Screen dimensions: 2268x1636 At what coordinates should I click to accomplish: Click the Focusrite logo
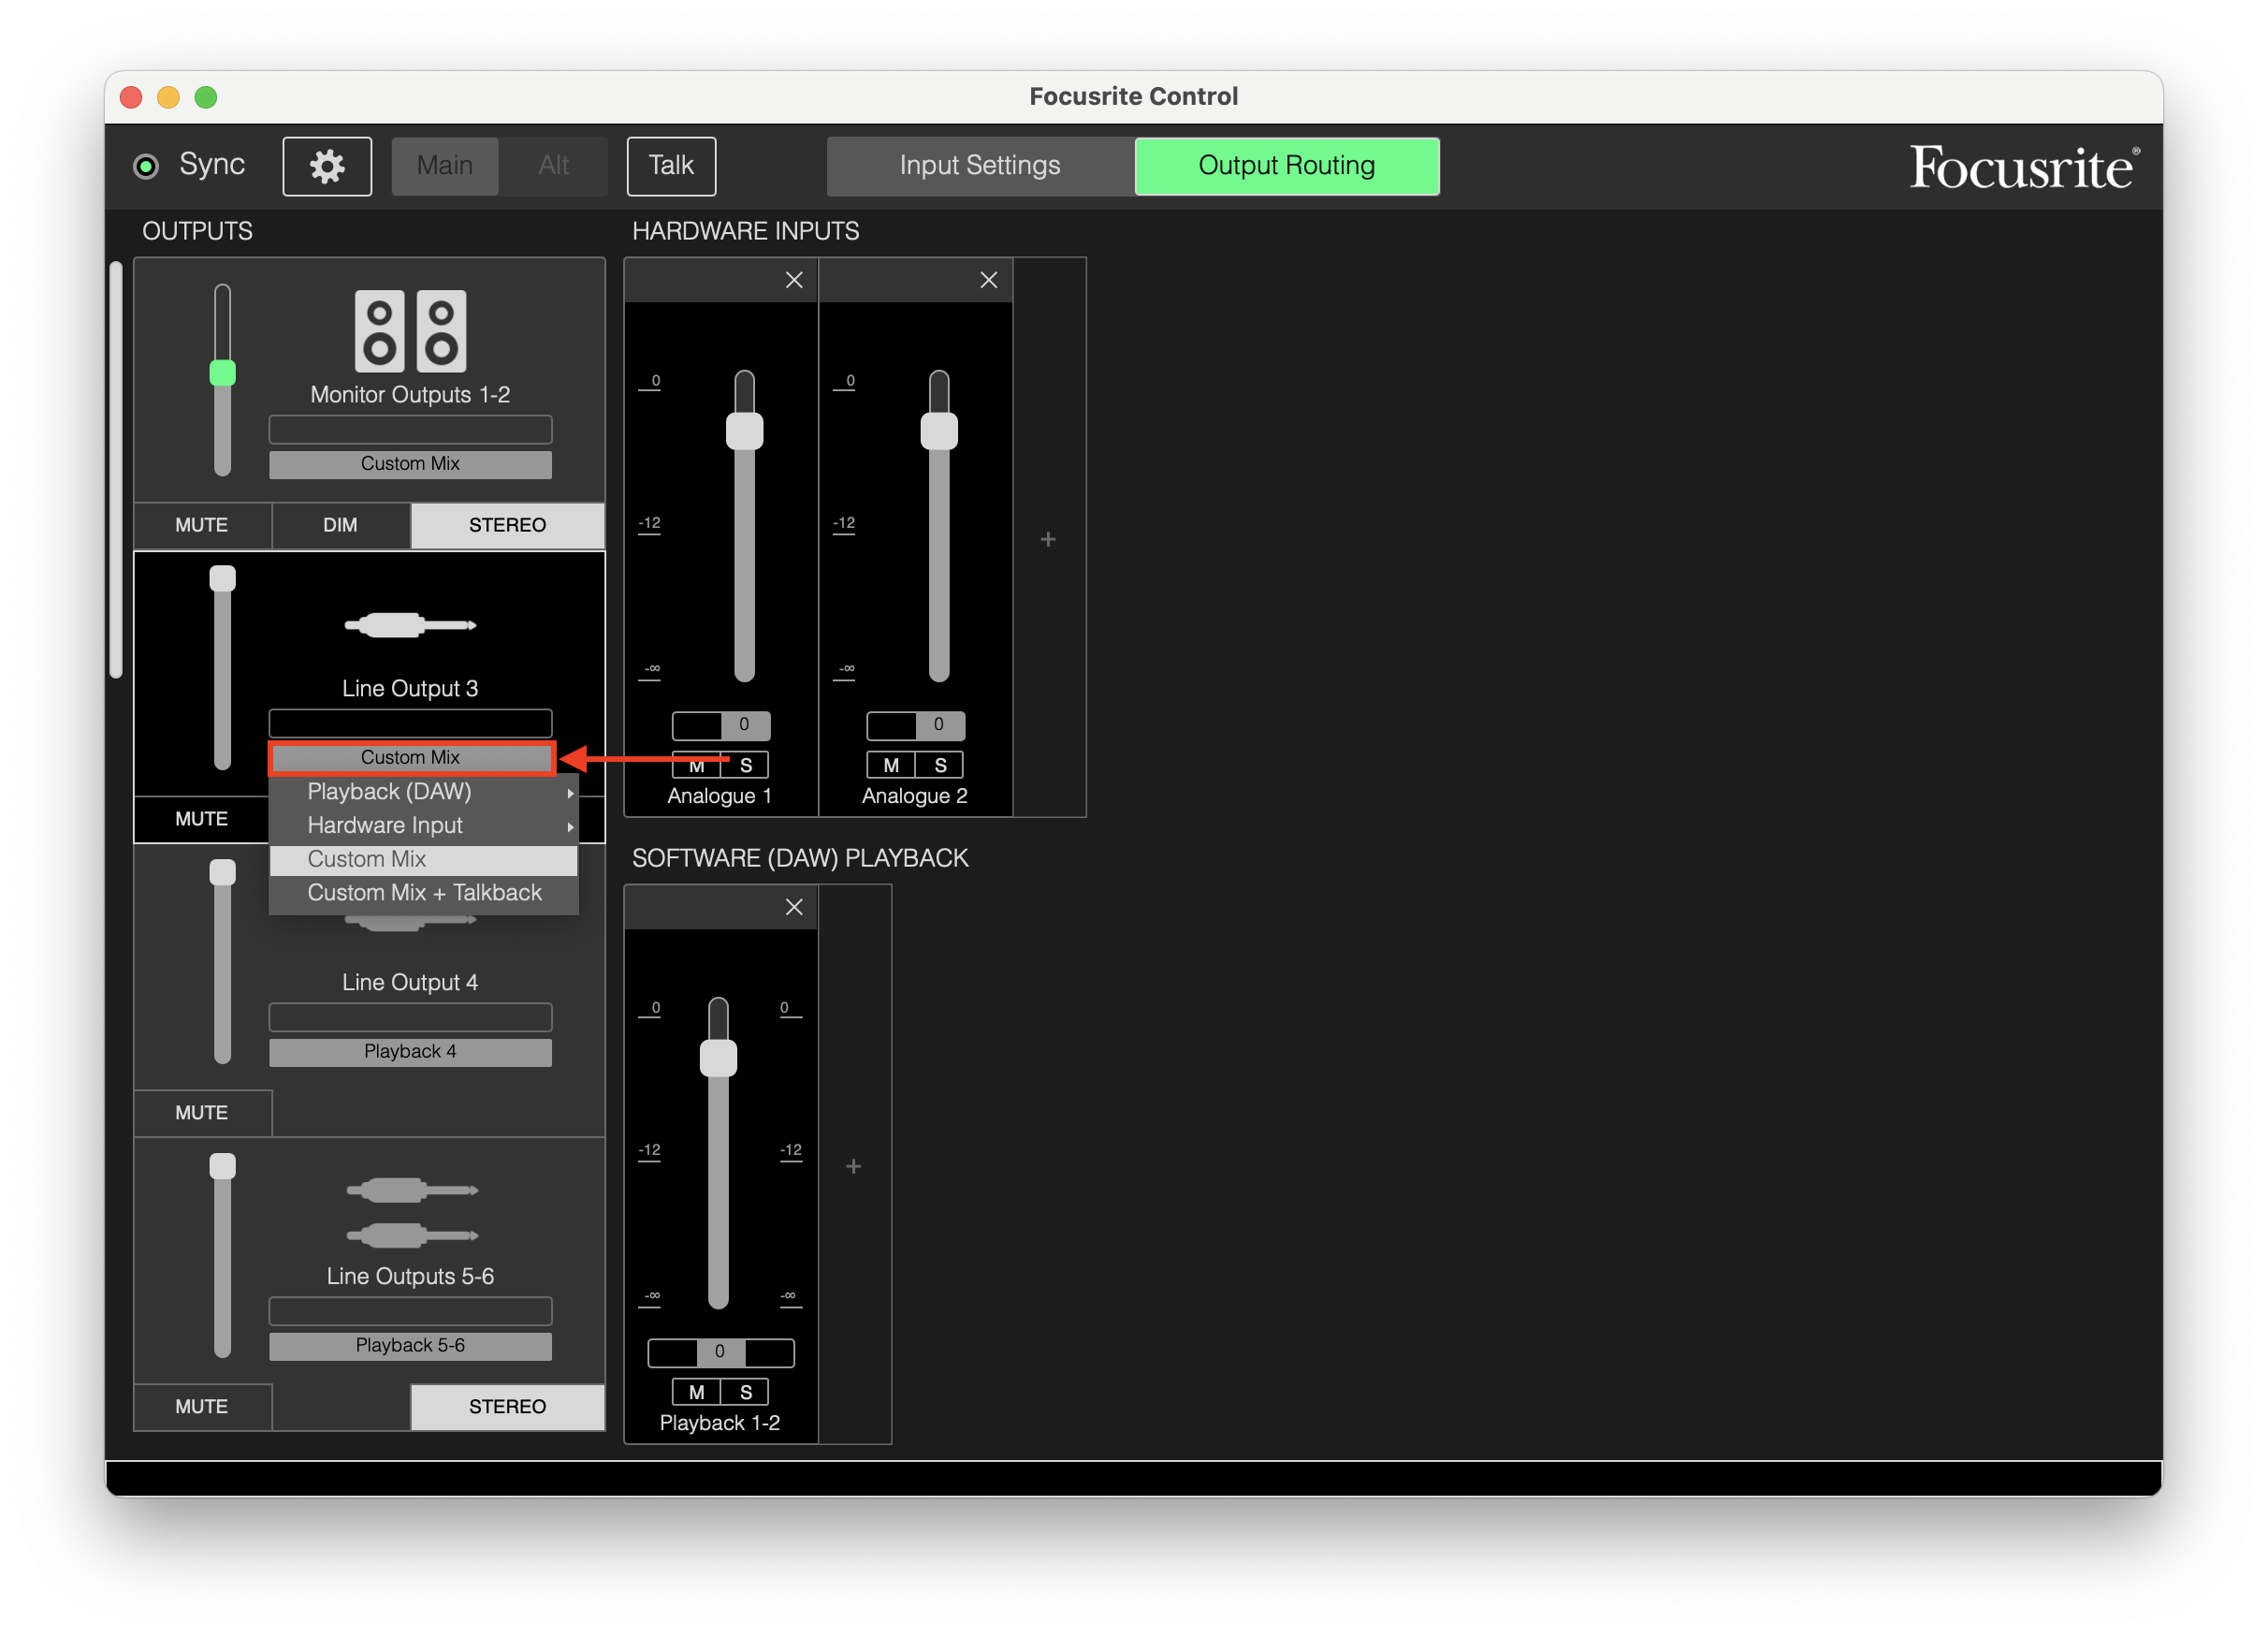coord(2024,167)
